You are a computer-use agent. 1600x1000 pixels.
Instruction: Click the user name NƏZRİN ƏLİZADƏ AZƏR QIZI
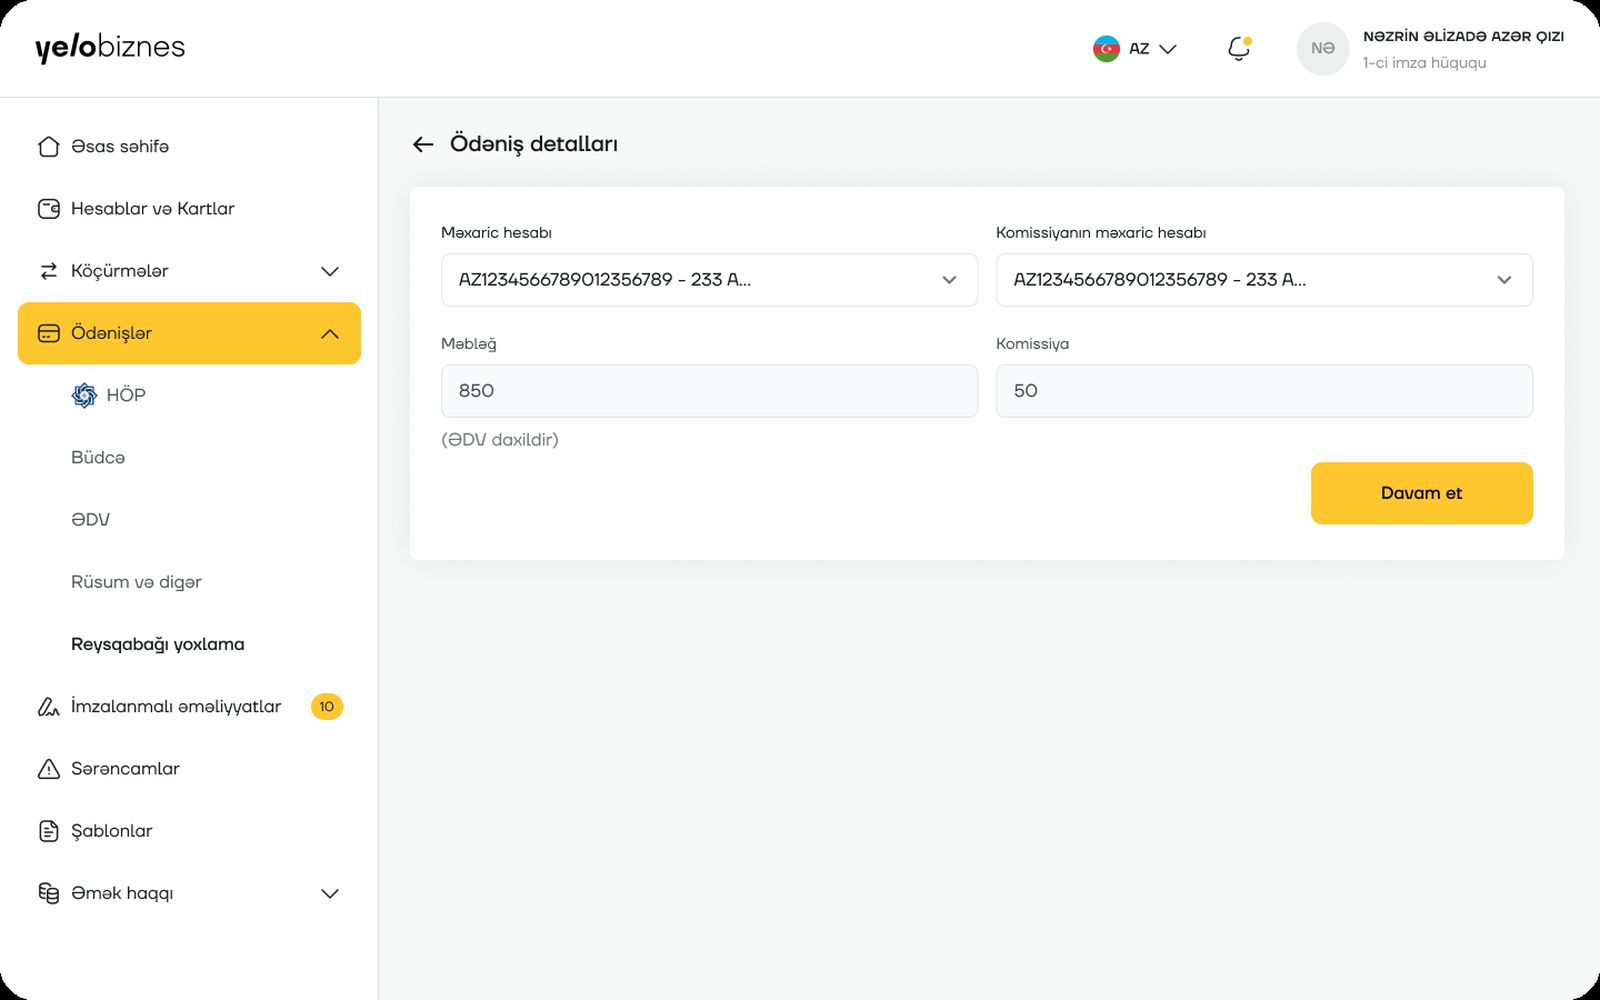tap(1463, 37)
